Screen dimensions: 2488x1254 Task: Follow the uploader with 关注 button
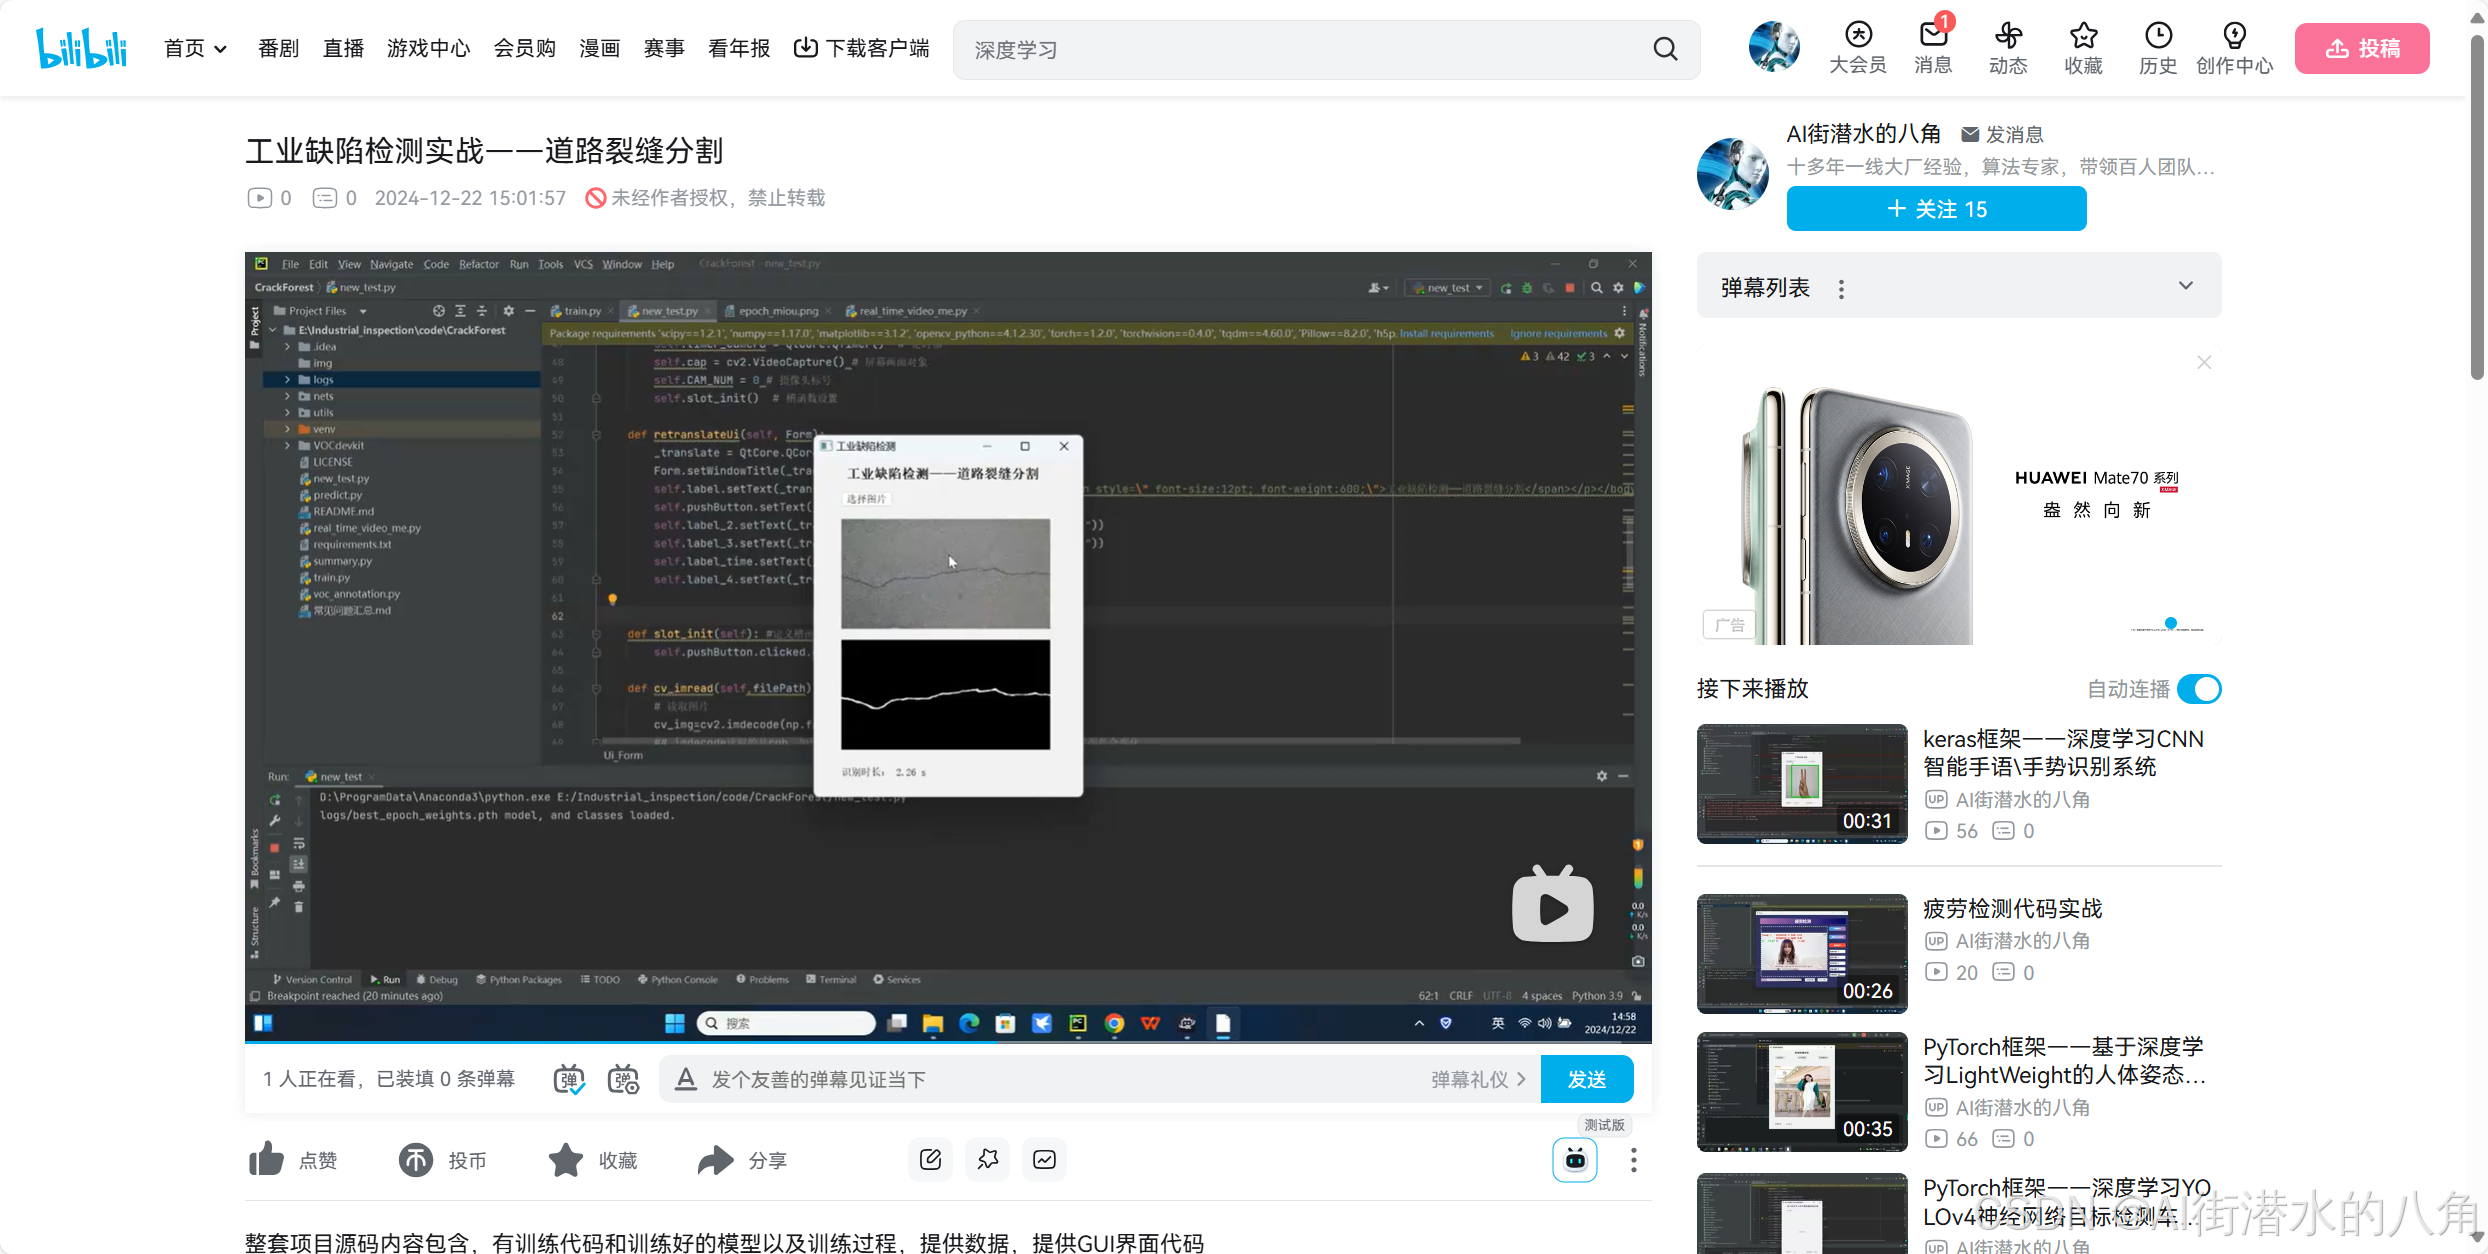[1936, 209]
